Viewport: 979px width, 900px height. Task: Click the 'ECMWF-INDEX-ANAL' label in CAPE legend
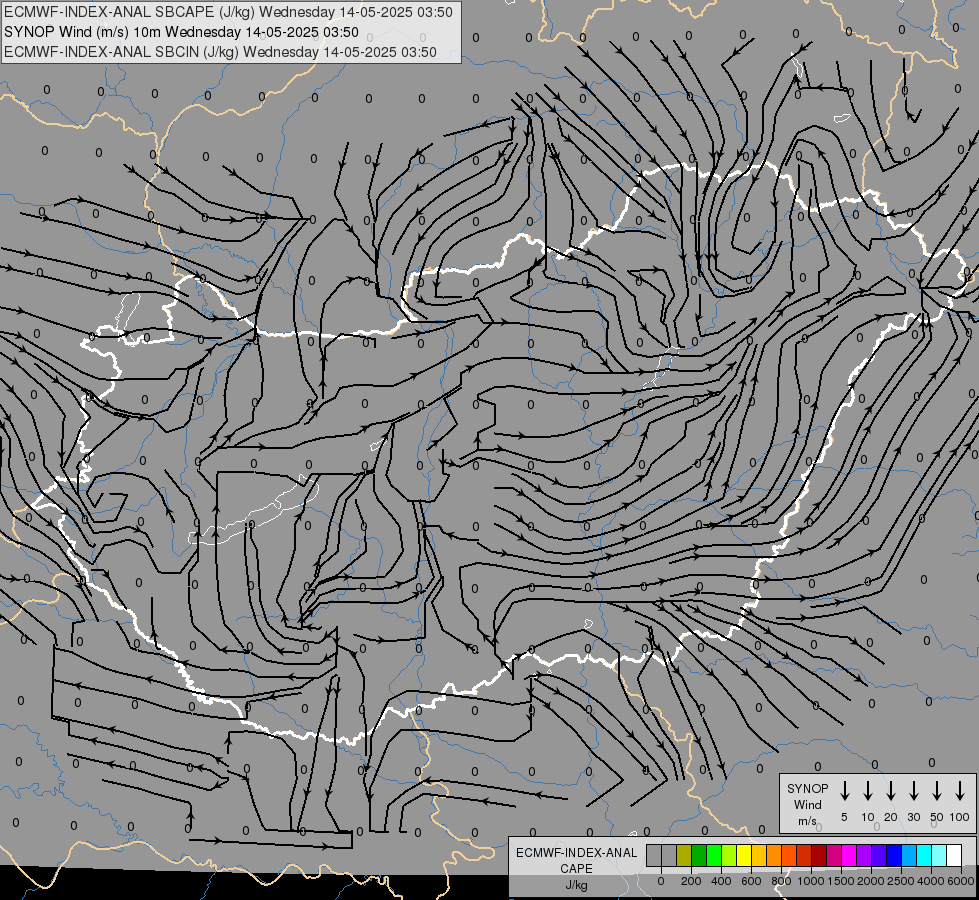pyautogui.click(x=576, y=853)
